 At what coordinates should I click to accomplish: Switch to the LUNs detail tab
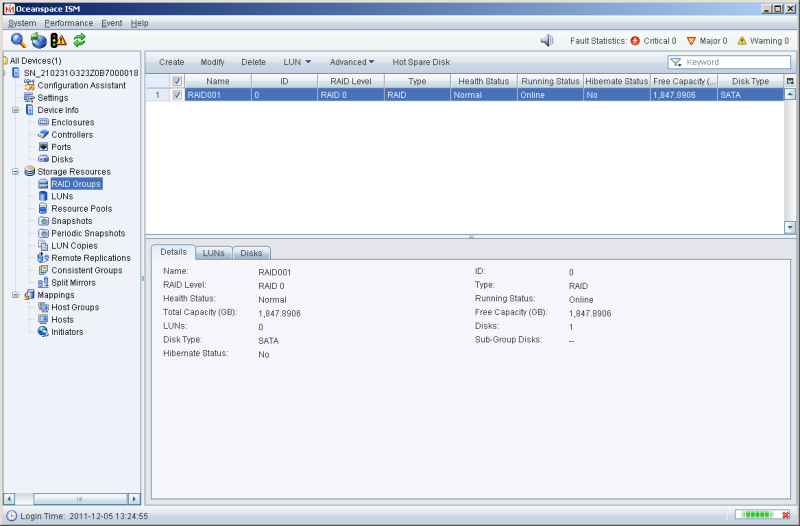(x=213, y=253)
